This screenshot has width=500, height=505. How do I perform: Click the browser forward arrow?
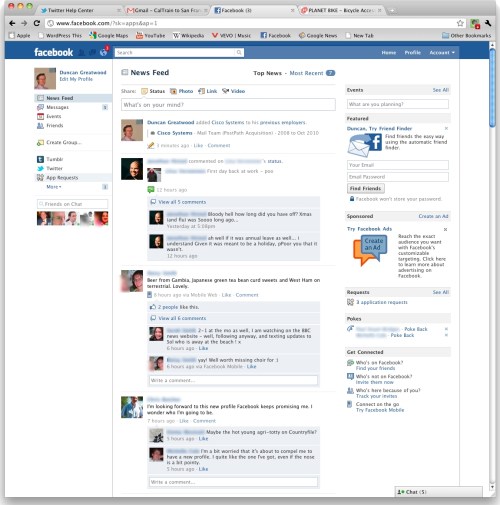24,23
